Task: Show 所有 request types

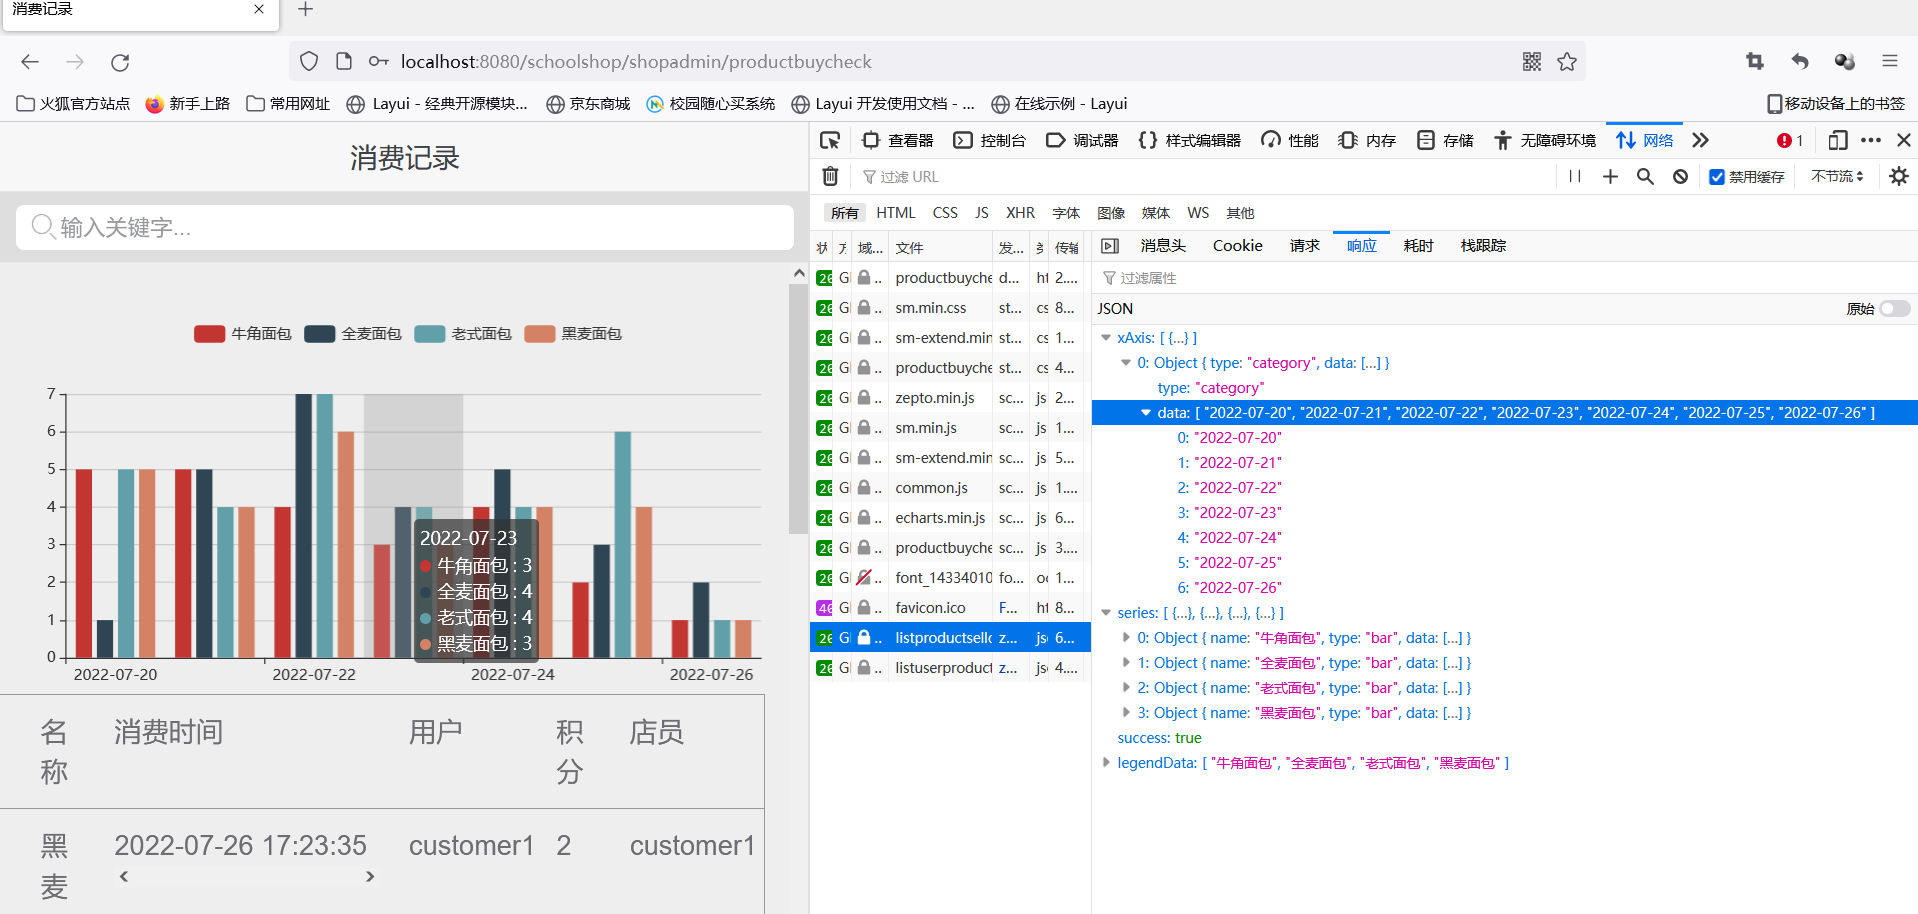Action: [845, 213]
